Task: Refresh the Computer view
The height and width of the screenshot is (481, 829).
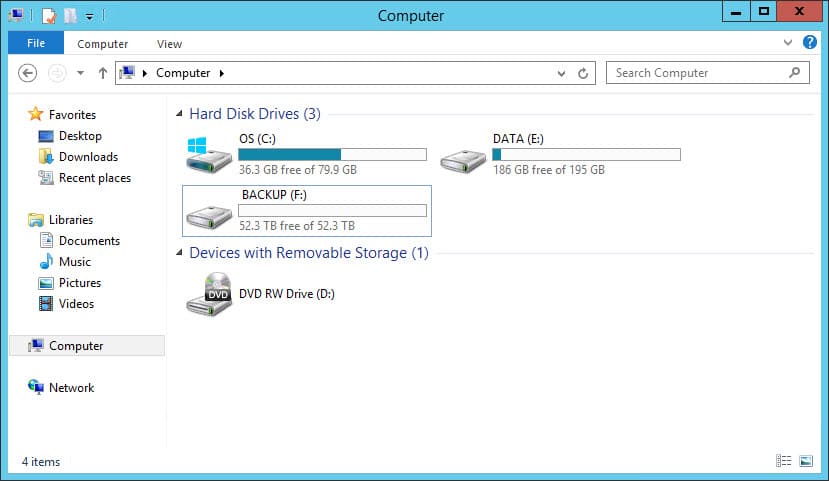Action: 583,73
